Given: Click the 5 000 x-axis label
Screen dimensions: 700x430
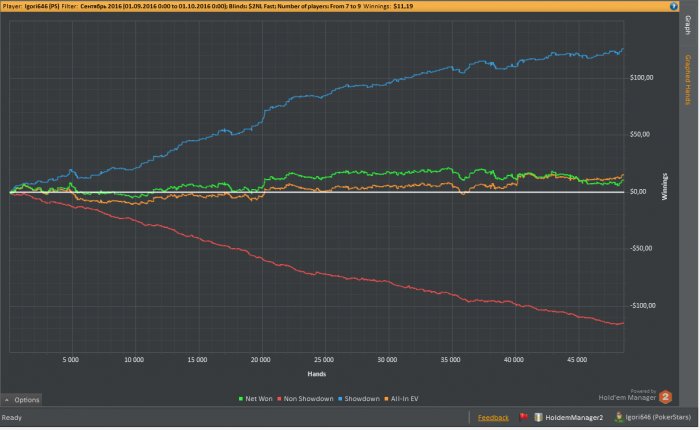Looking at the screenshot, I should coord(71,359).
